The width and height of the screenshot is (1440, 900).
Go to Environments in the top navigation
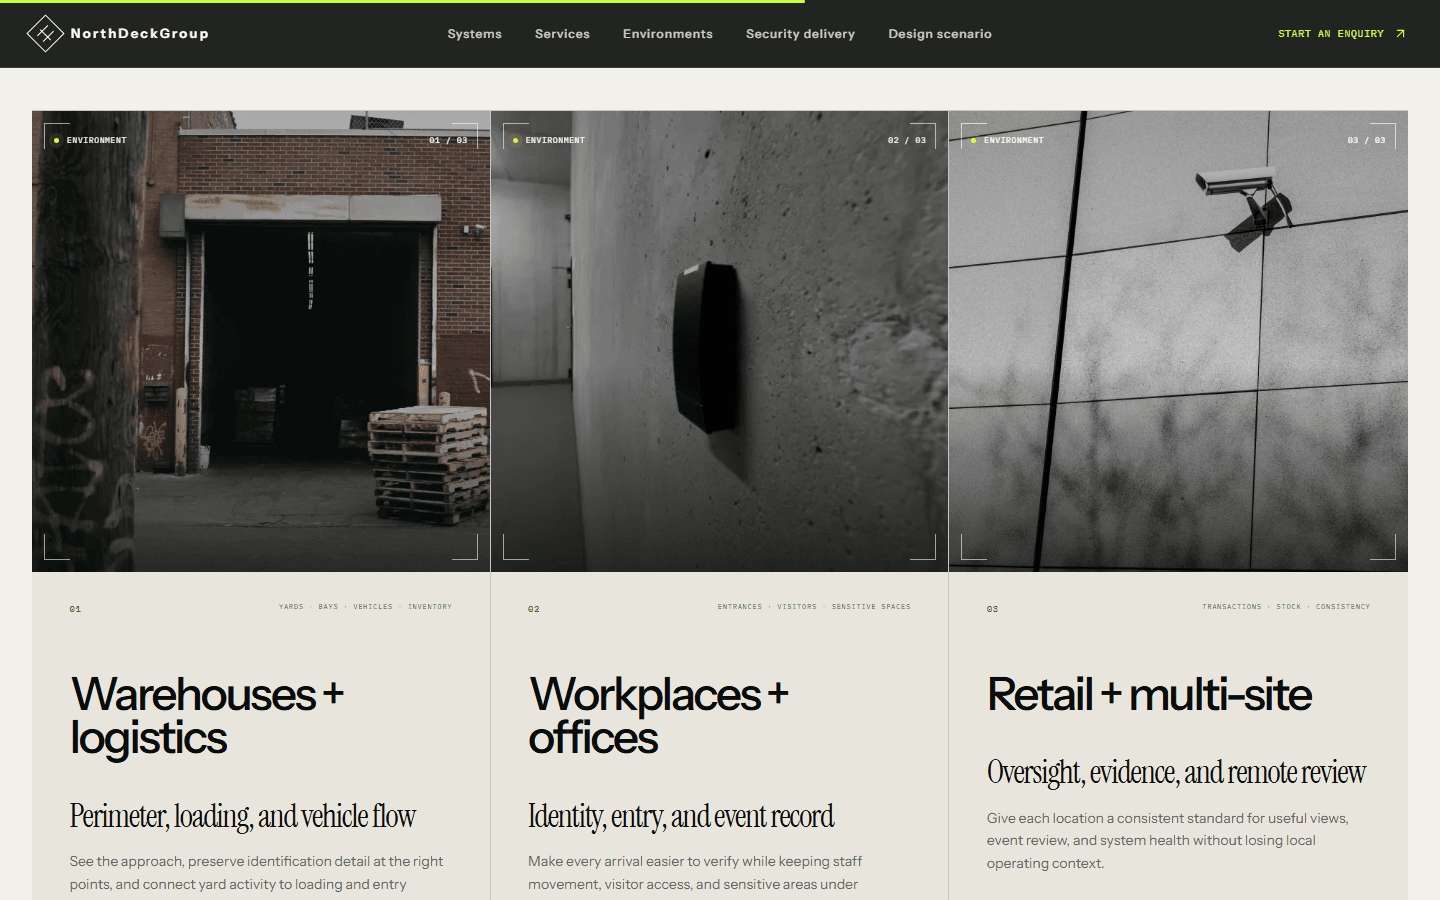click(x=668, y=34)
